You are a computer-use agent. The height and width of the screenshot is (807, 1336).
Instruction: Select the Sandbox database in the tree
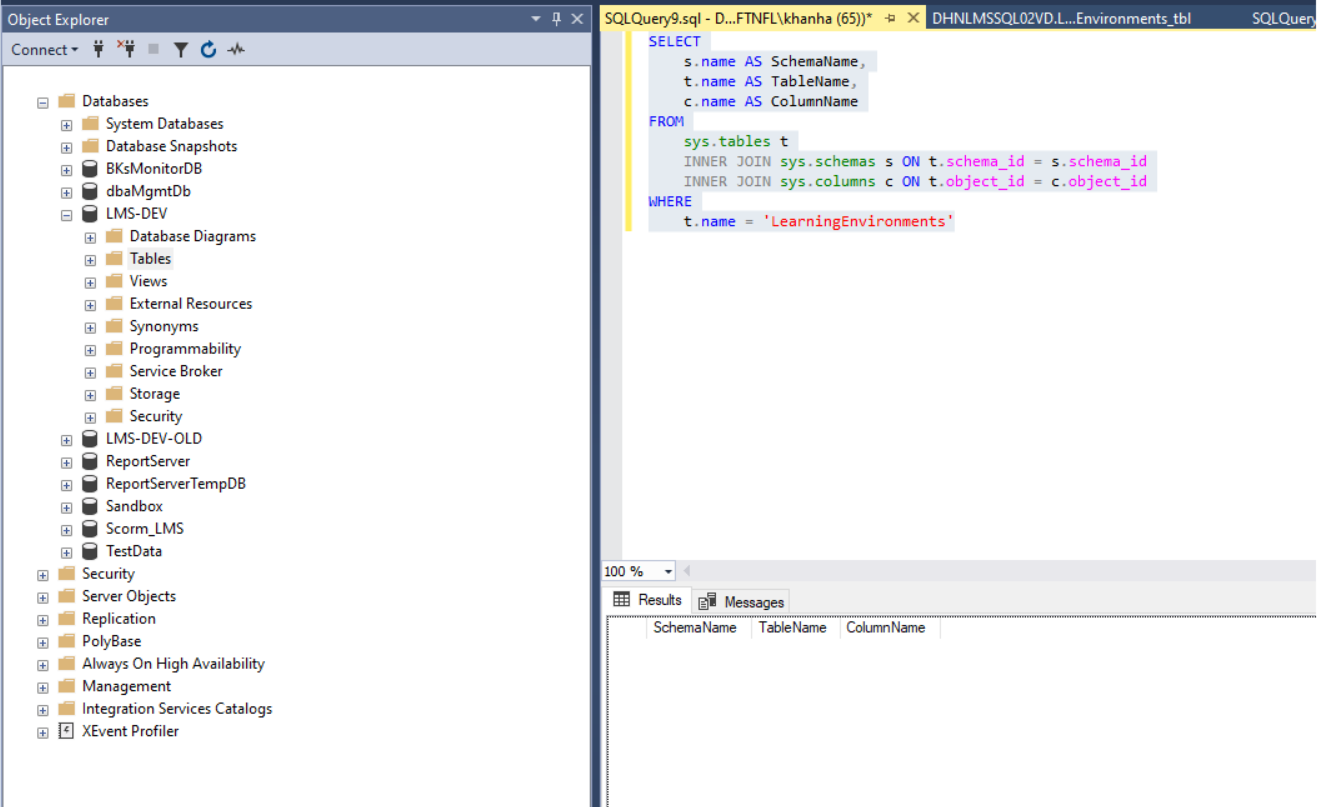(x=134, y=506)
